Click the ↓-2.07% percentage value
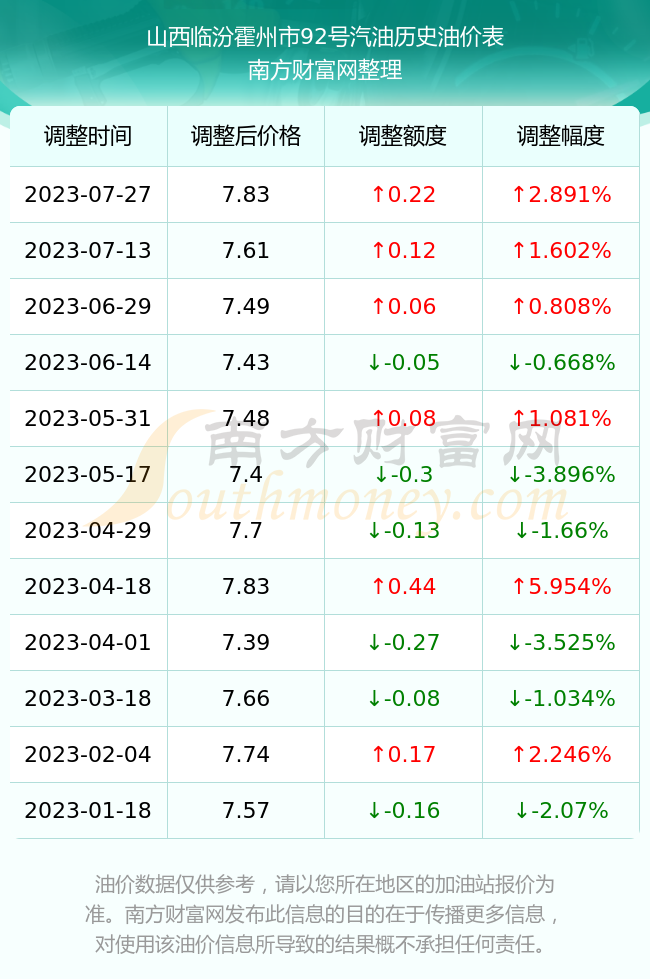 [561, 811]
